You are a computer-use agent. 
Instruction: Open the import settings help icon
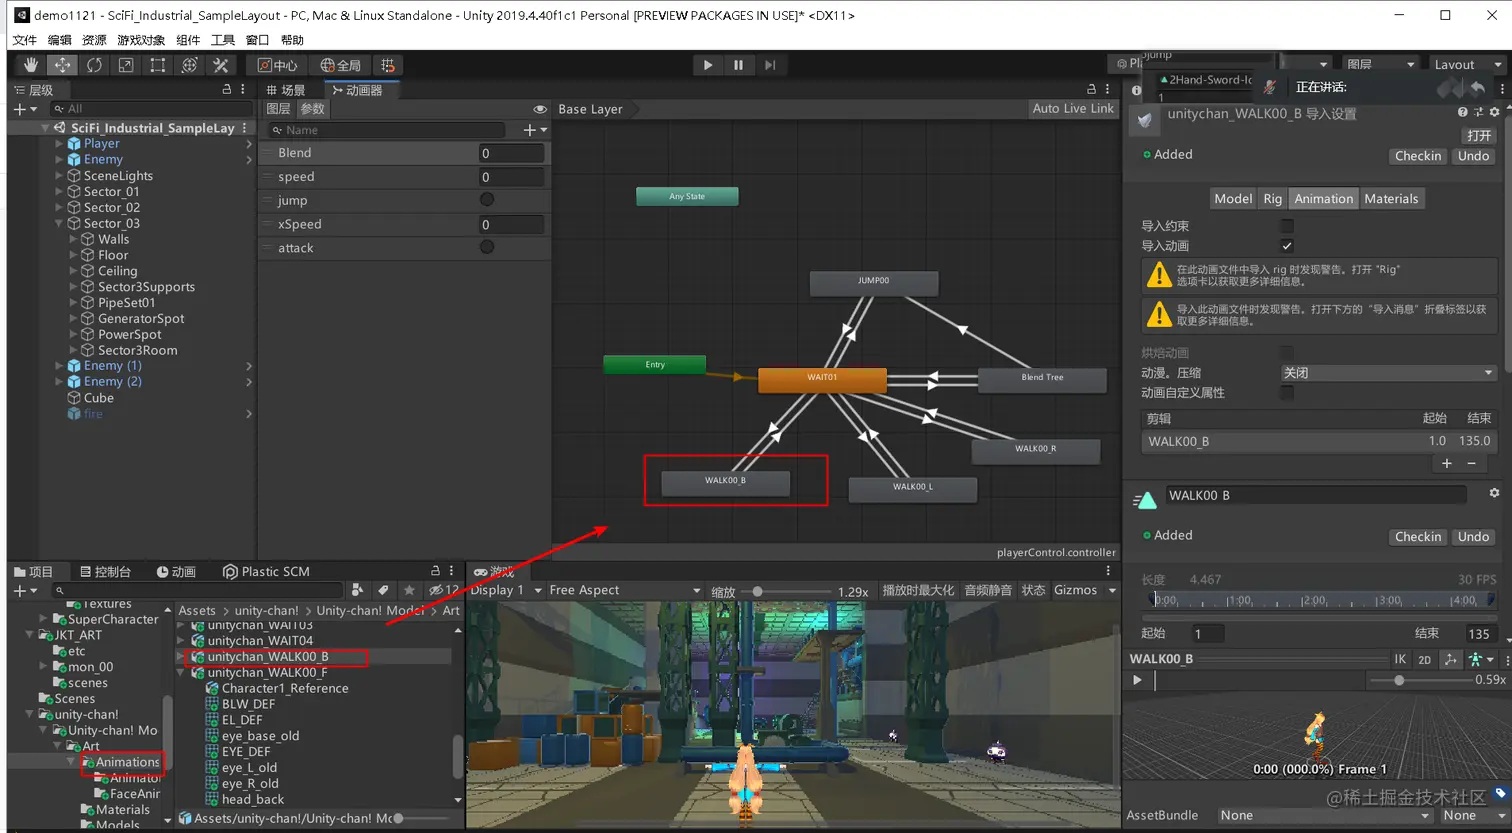(1462, 113)
